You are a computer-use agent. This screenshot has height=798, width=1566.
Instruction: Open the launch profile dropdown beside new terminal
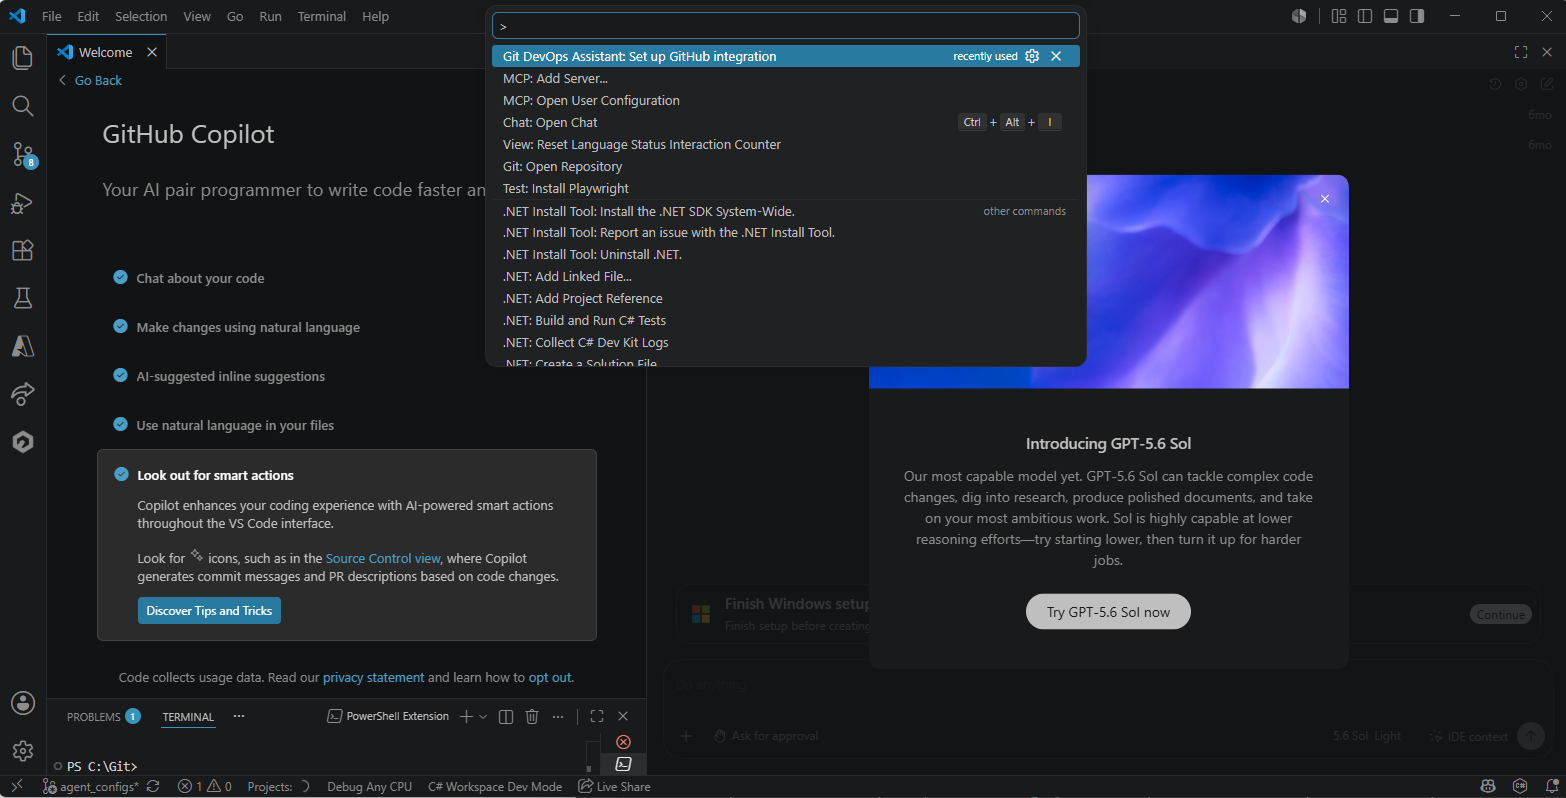coord(483,716)
